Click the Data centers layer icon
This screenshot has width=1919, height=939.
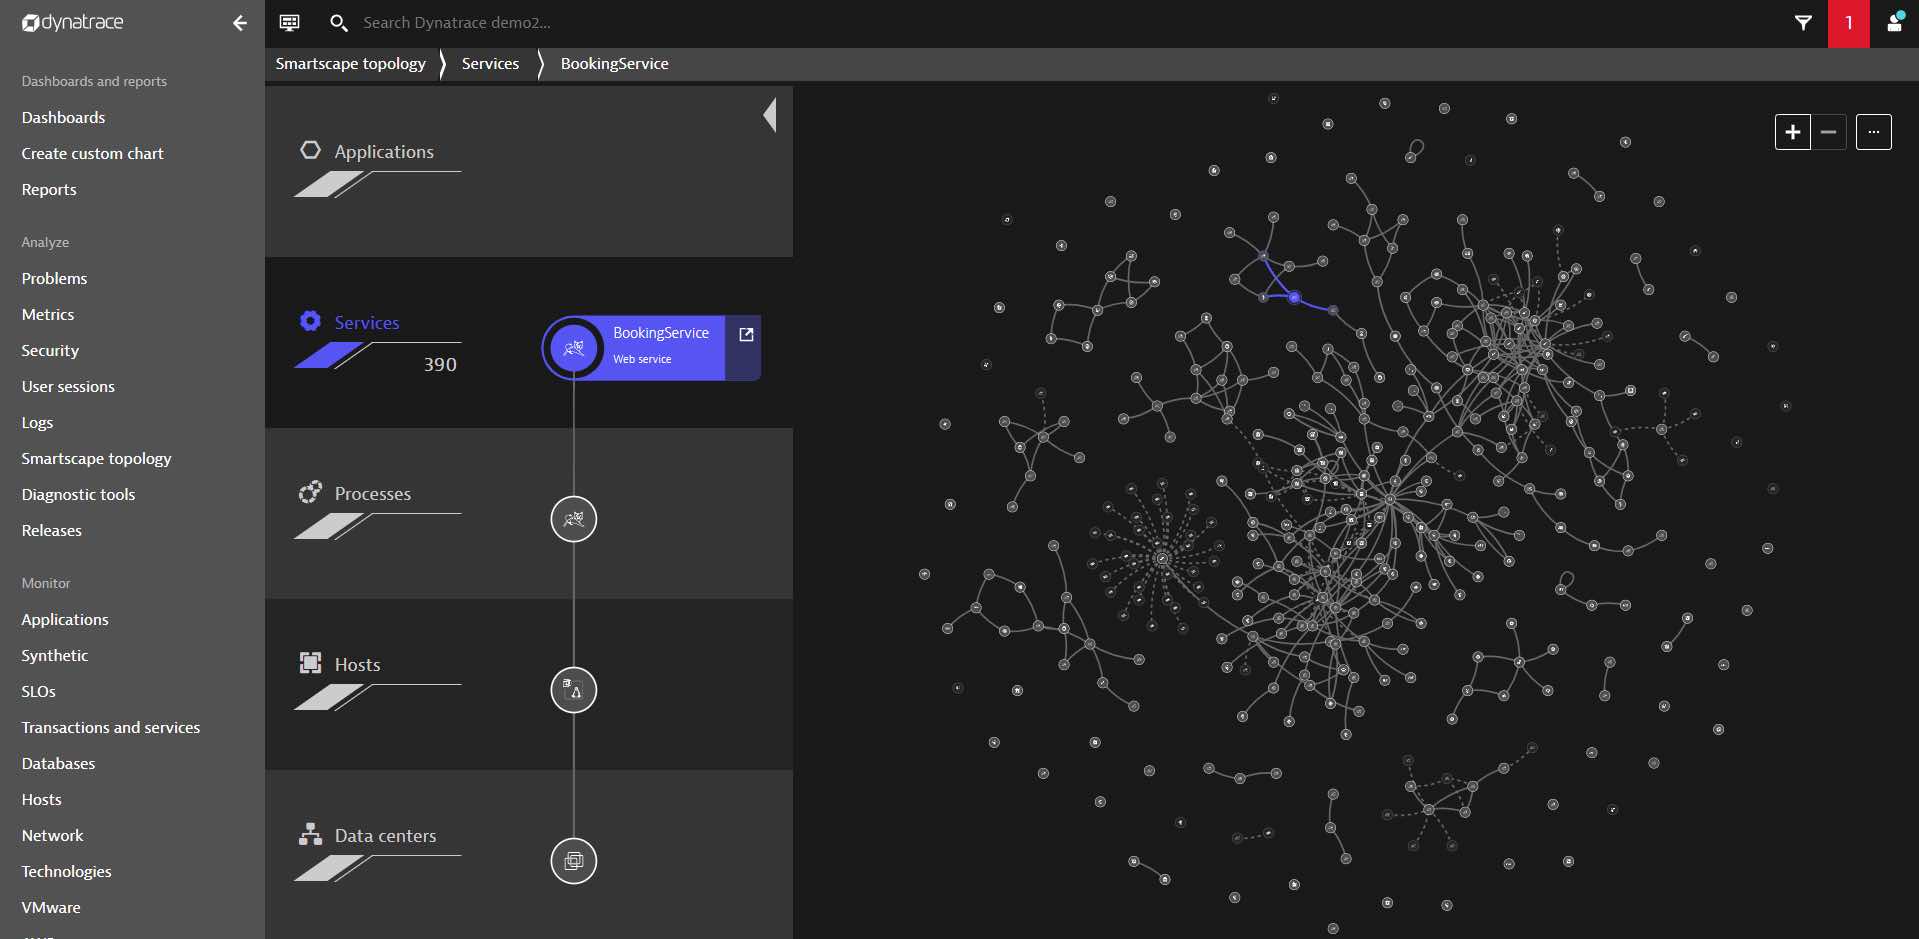coord(311,834)
